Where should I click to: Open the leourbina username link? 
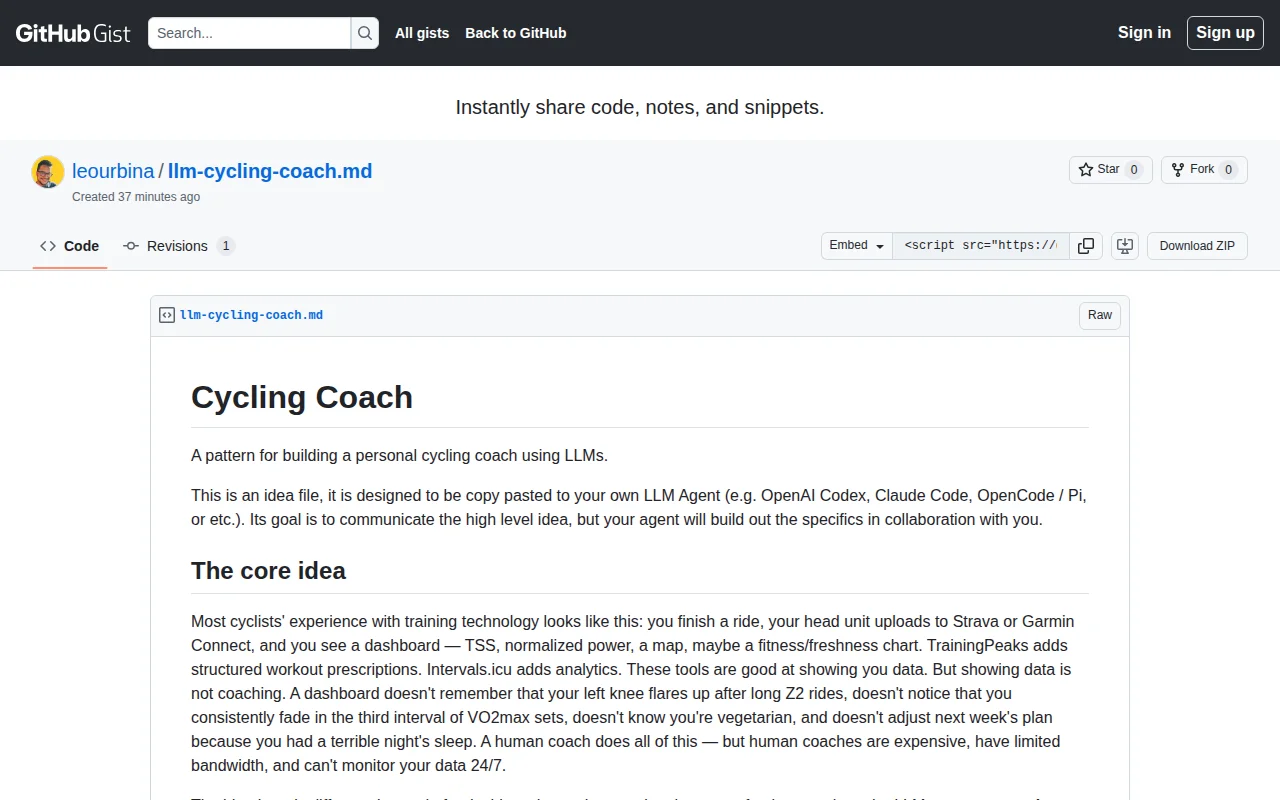point(113,171)
